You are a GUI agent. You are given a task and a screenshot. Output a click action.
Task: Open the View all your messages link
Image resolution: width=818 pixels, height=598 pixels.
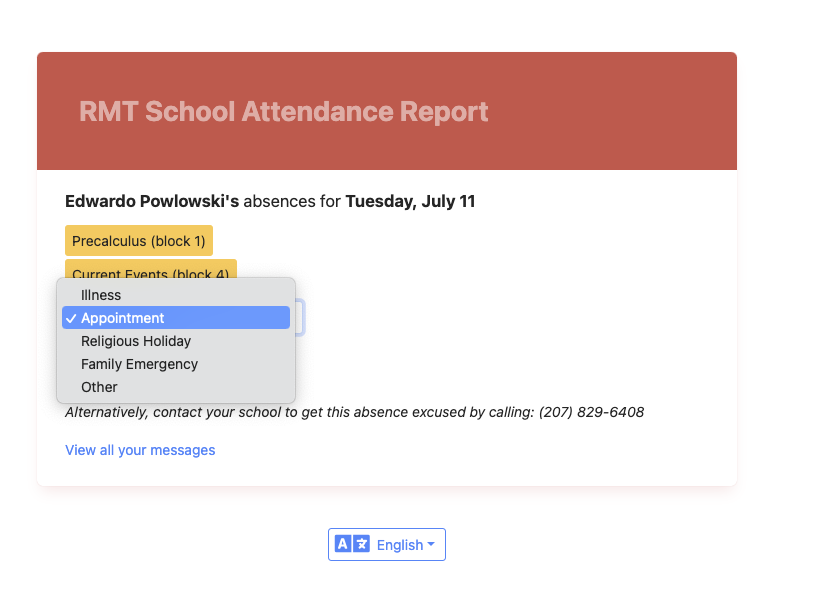(140, 450)
